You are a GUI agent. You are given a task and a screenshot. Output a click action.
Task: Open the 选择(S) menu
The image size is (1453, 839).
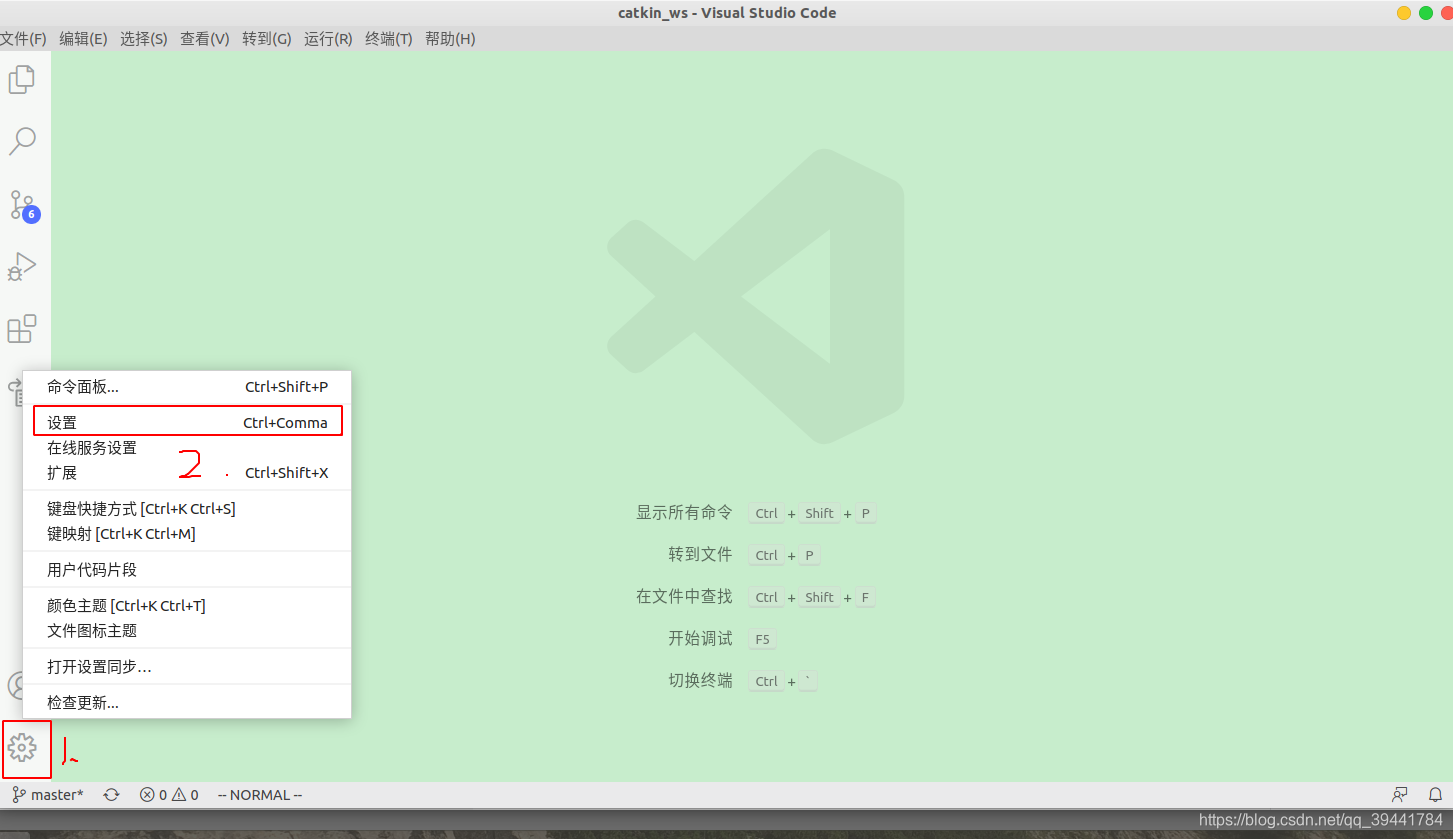pos(144,39)
